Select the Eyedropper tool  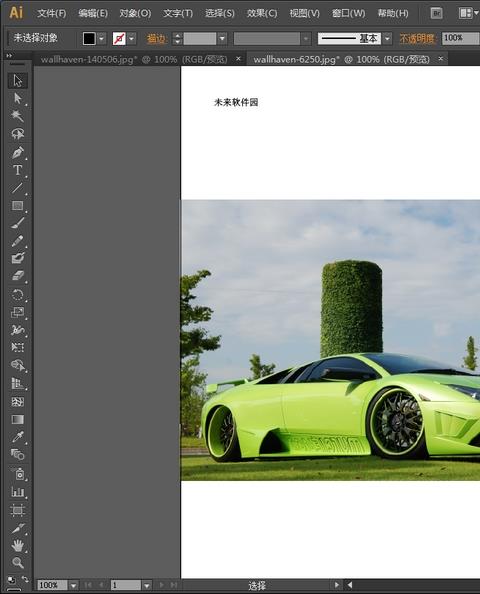click(x=17, y=437)
